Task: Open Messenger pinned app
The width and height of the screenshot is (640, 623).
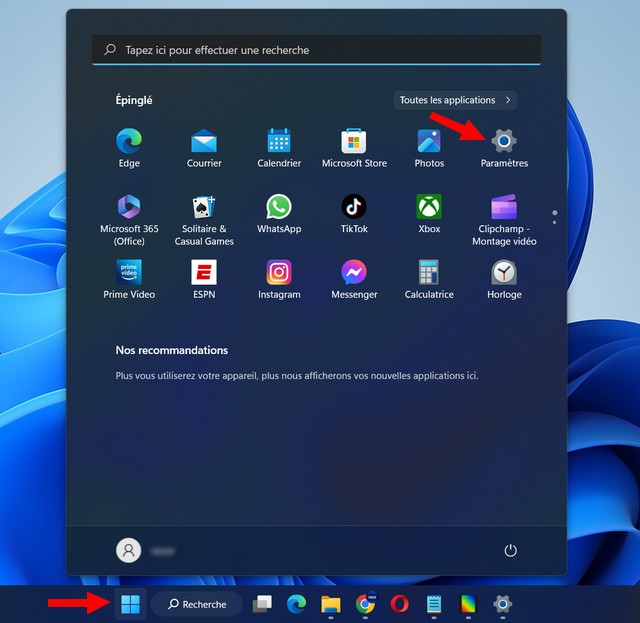Action: [x=354, y=280]
